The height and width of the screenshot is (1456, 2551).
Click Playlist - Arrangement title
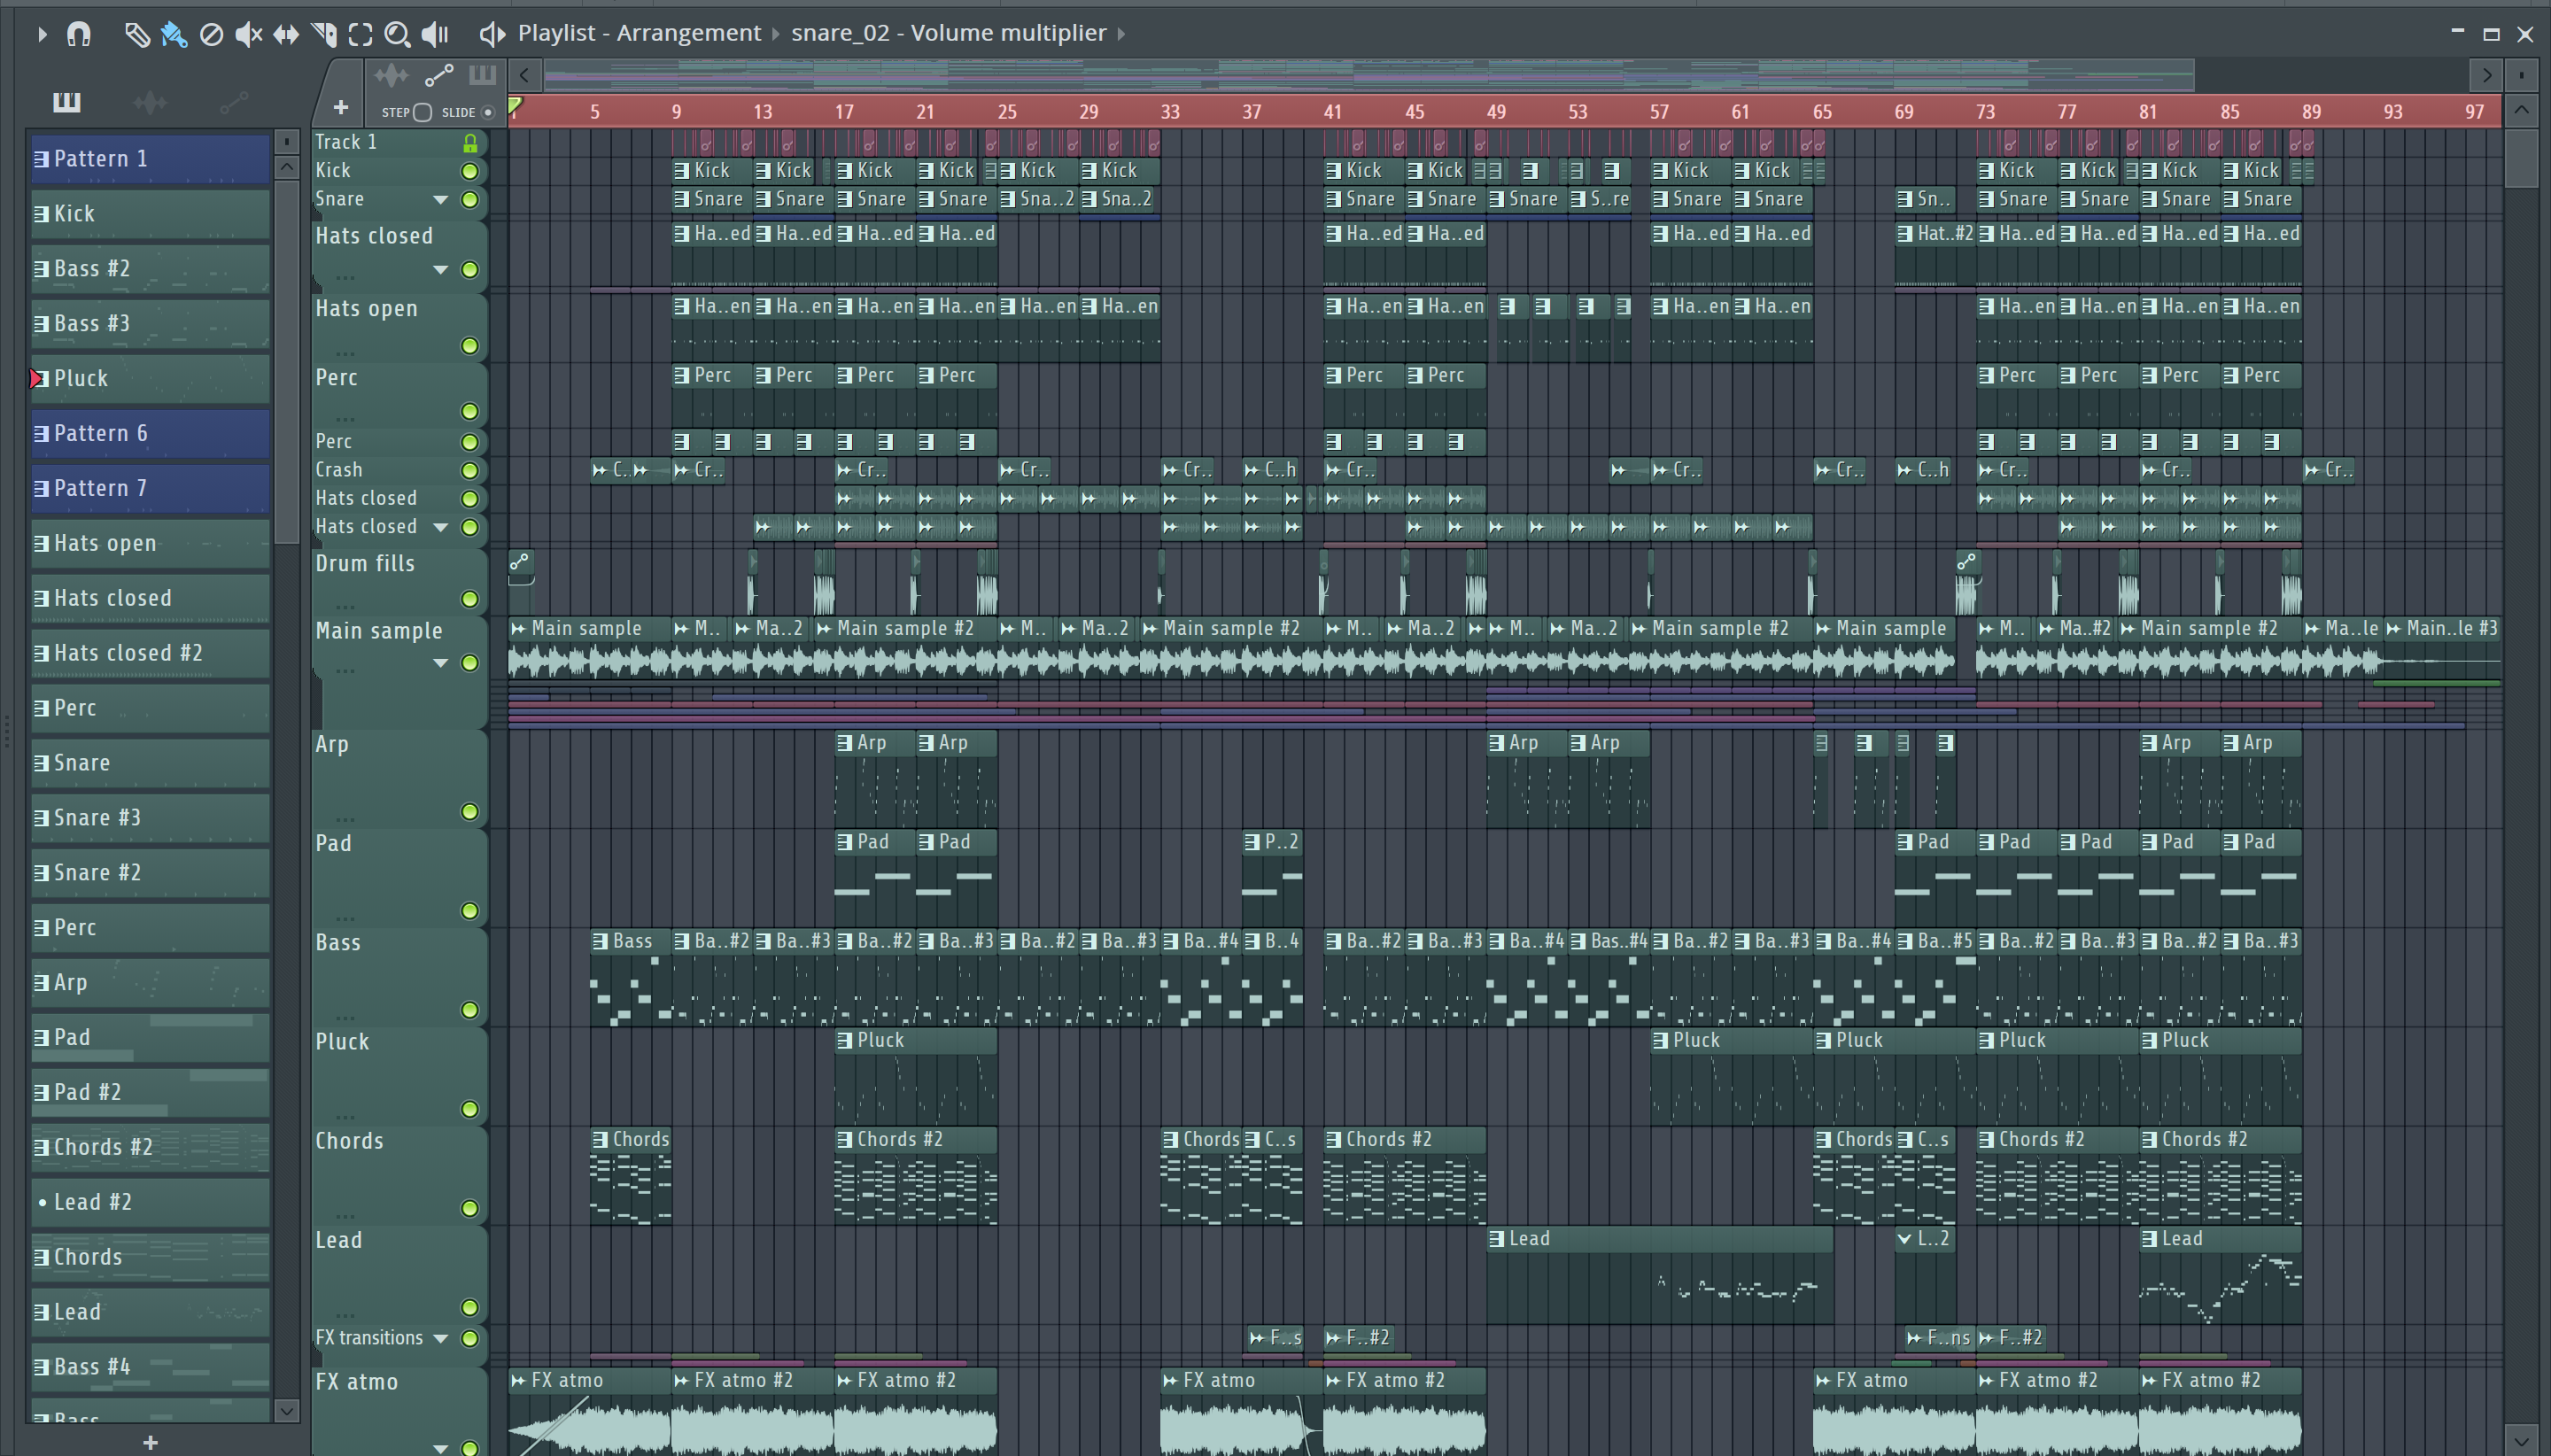(x=639, y=33)
